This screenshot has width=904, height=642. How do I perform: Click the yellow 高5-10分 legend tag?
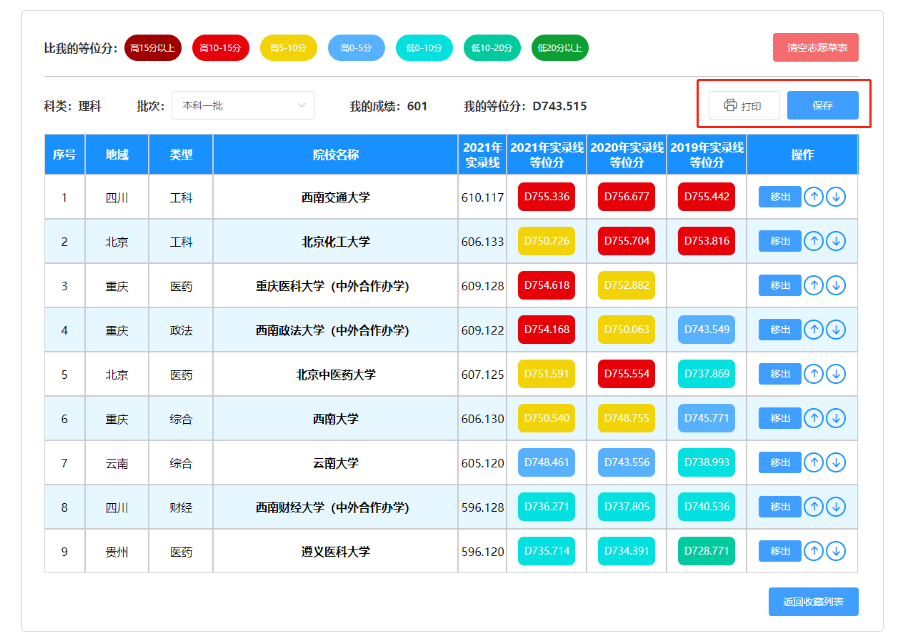pos(288,48)
